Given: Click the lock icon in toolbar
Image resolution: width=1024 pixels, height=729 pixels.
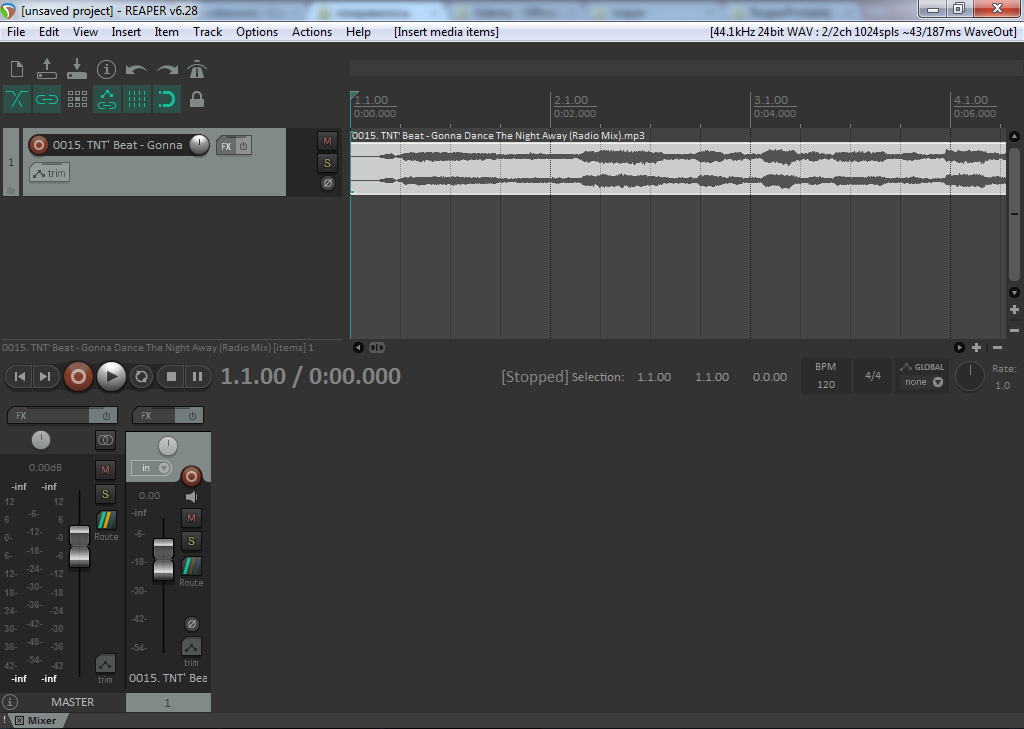Looking at the screenshot, I should [197, 99].
